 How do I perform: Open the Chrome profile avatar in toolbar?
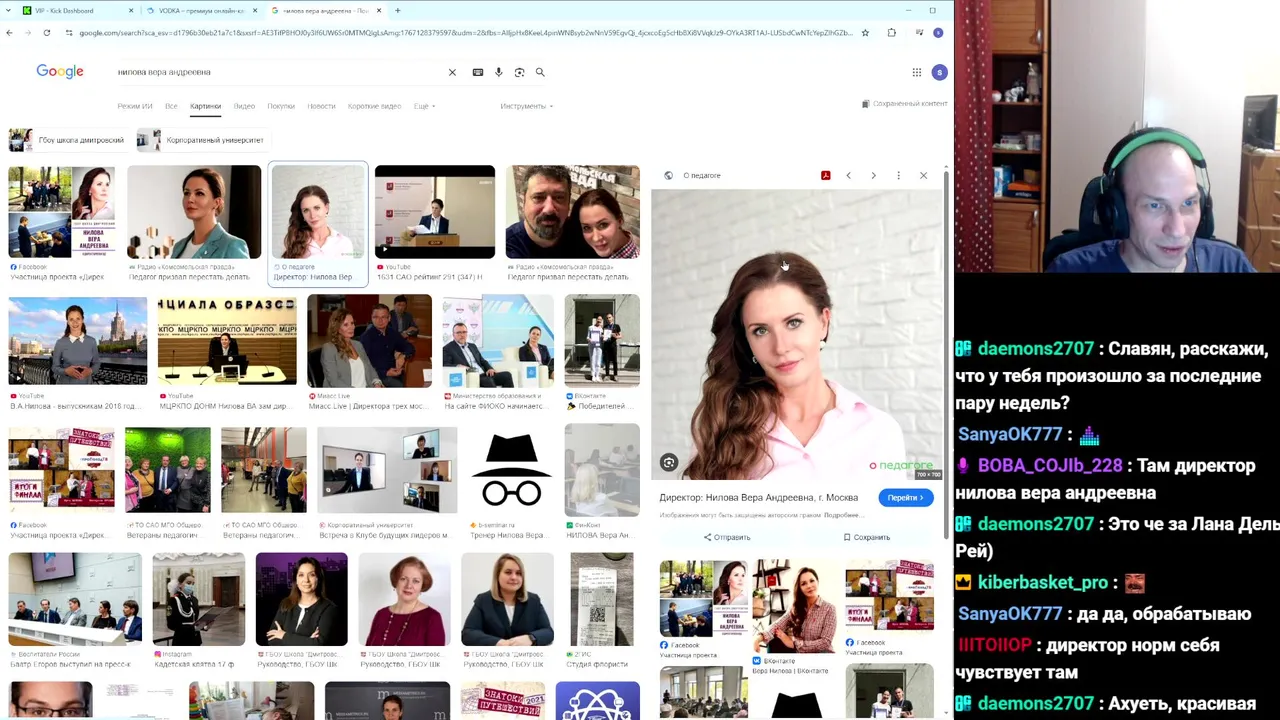coord(938,33)
